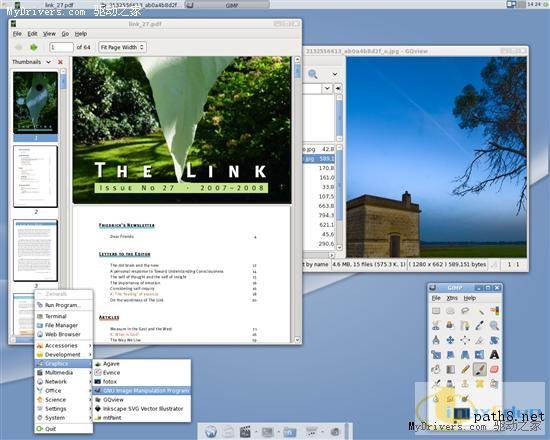550x440 pixels.
Task: Select the Color Picker eyedropper tool
Action: tap(479, 326)
